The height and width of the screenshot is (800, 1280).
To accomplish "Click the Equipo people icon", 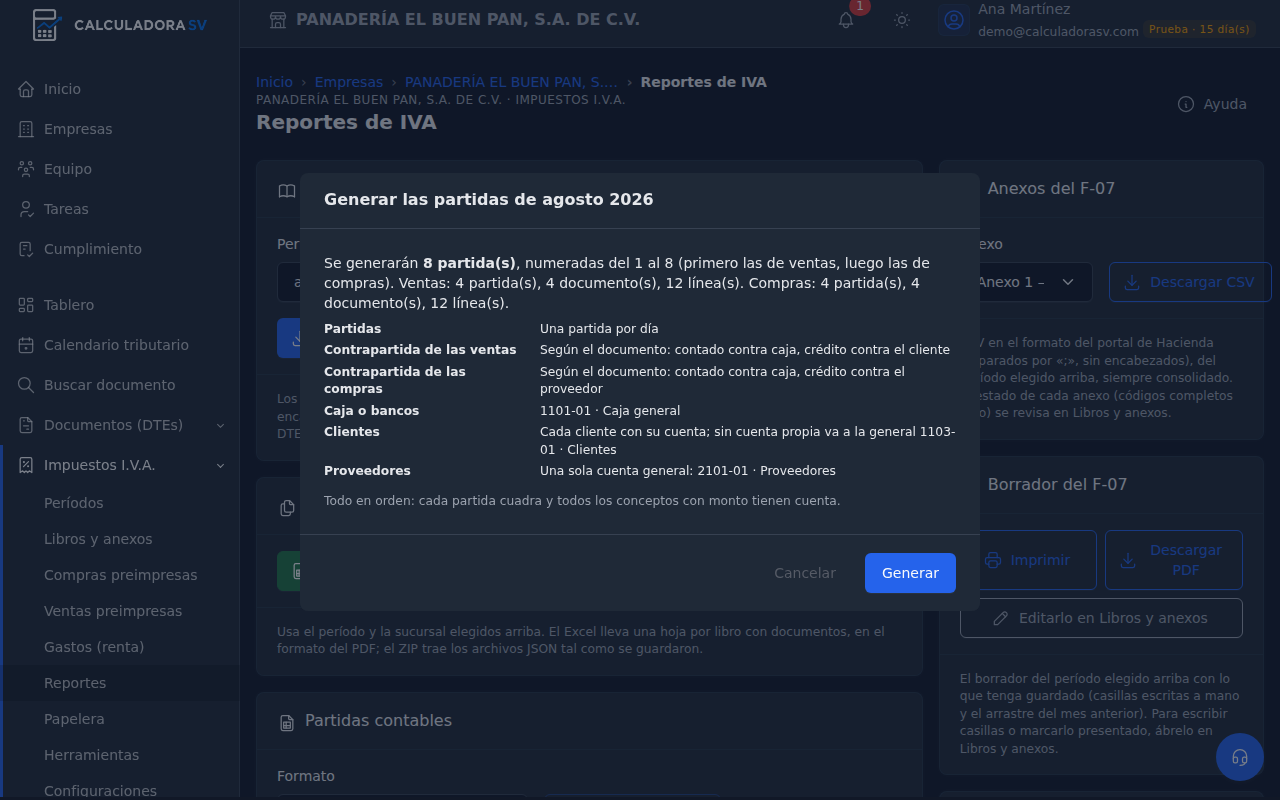I will point(26,169).
